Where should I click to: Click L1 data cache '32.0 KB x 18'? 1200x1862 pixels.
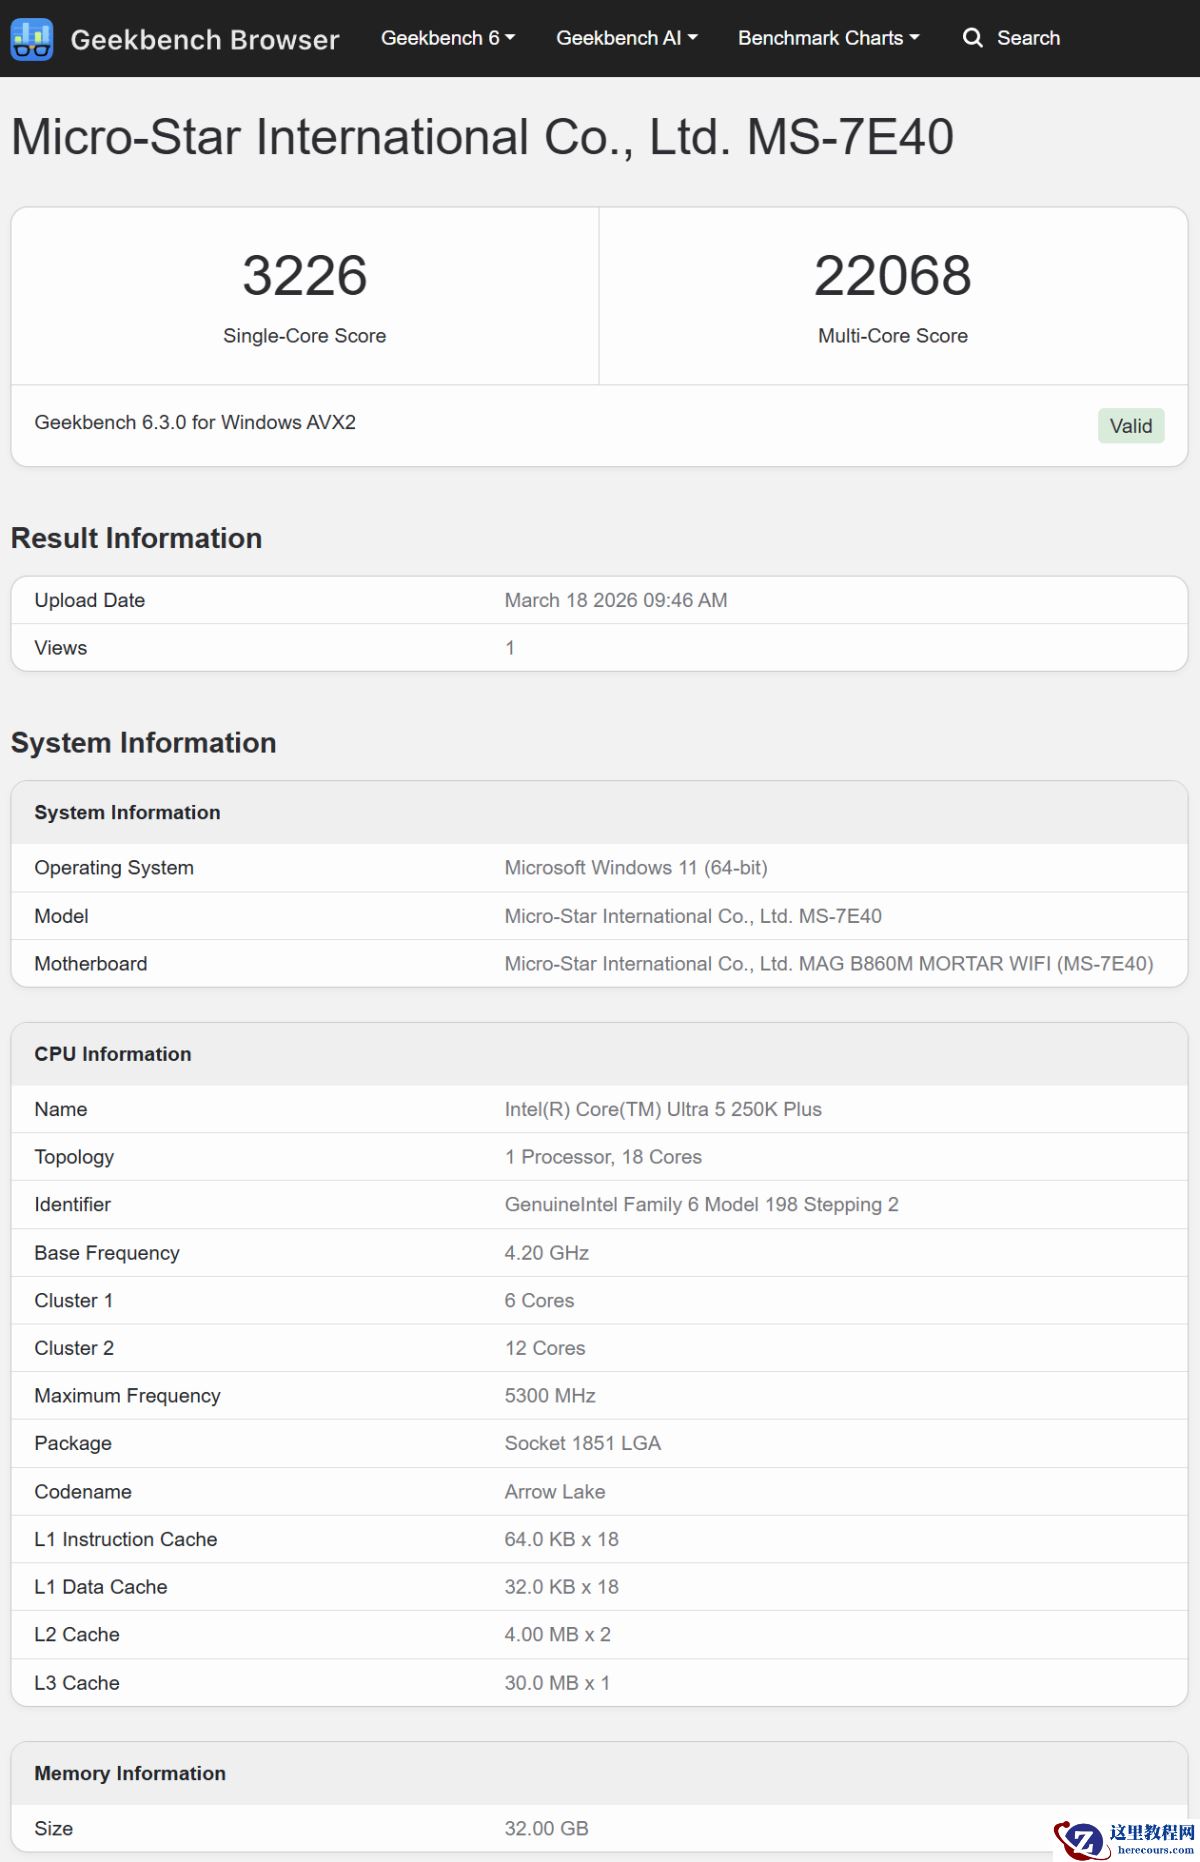click(562, 1587)
